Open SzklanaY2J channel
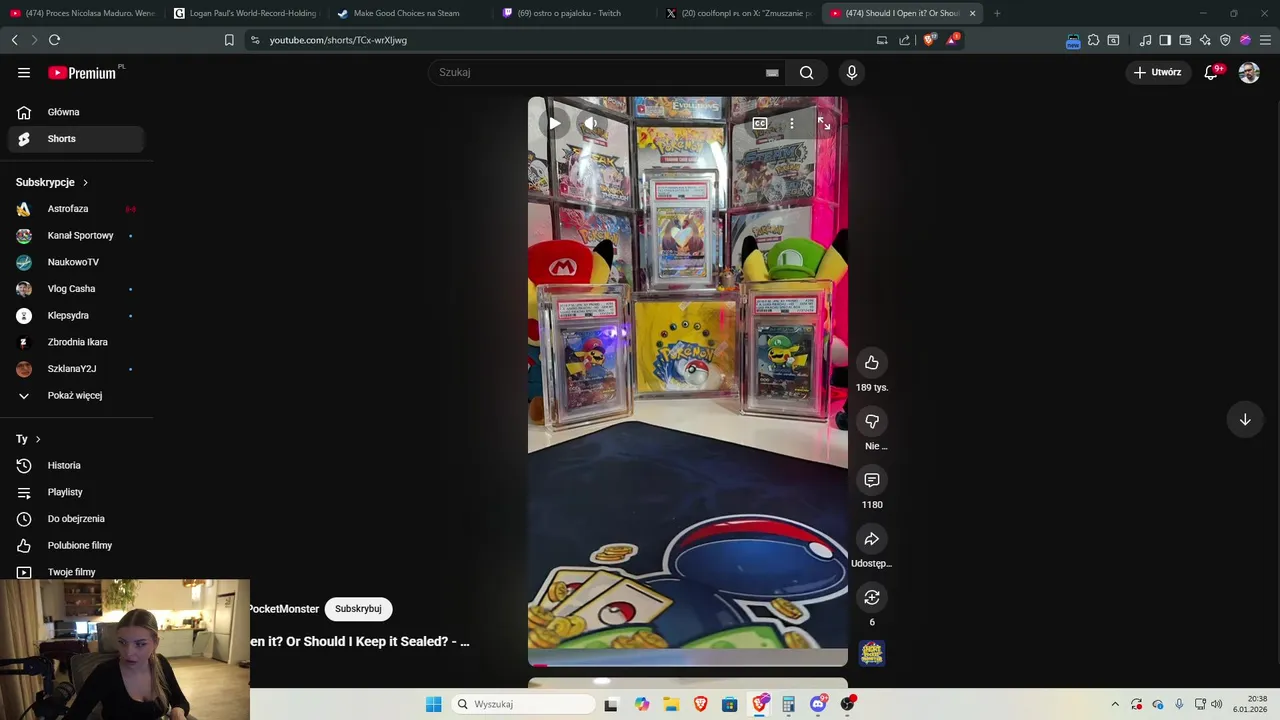1280x720 pixels. click(76, 369)
